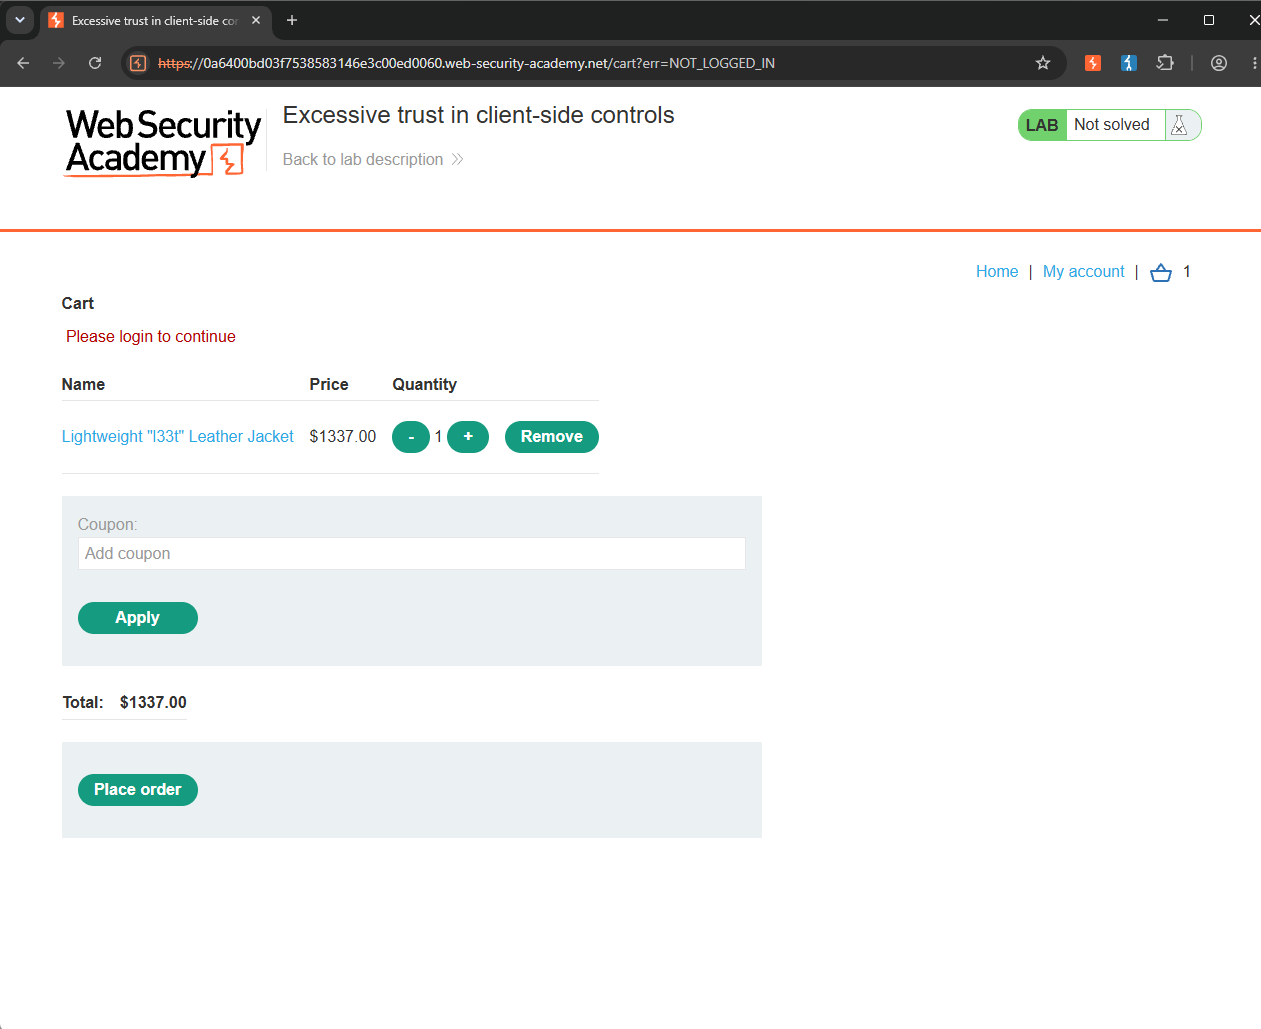Click the Please login to continue message

click(x=151, y=337)
